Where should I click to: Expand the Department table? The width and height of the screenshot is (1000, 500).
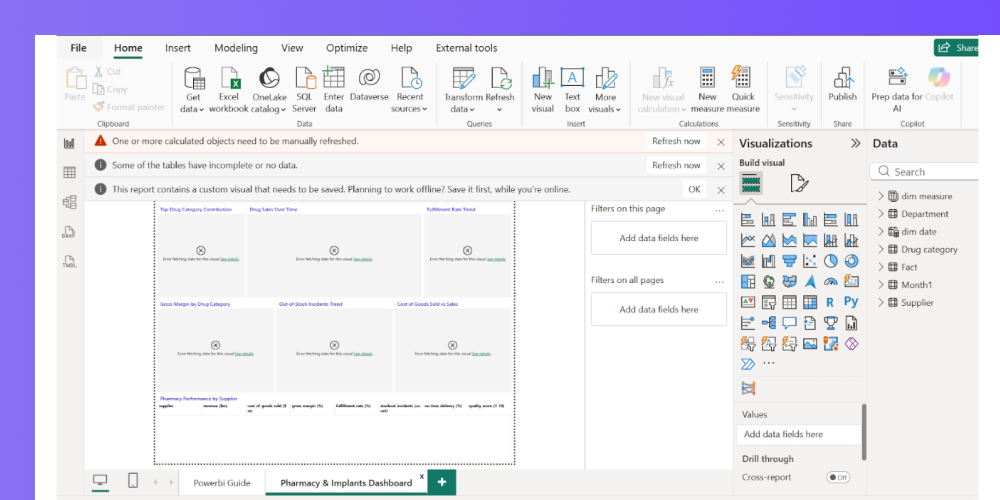(881, 214)
